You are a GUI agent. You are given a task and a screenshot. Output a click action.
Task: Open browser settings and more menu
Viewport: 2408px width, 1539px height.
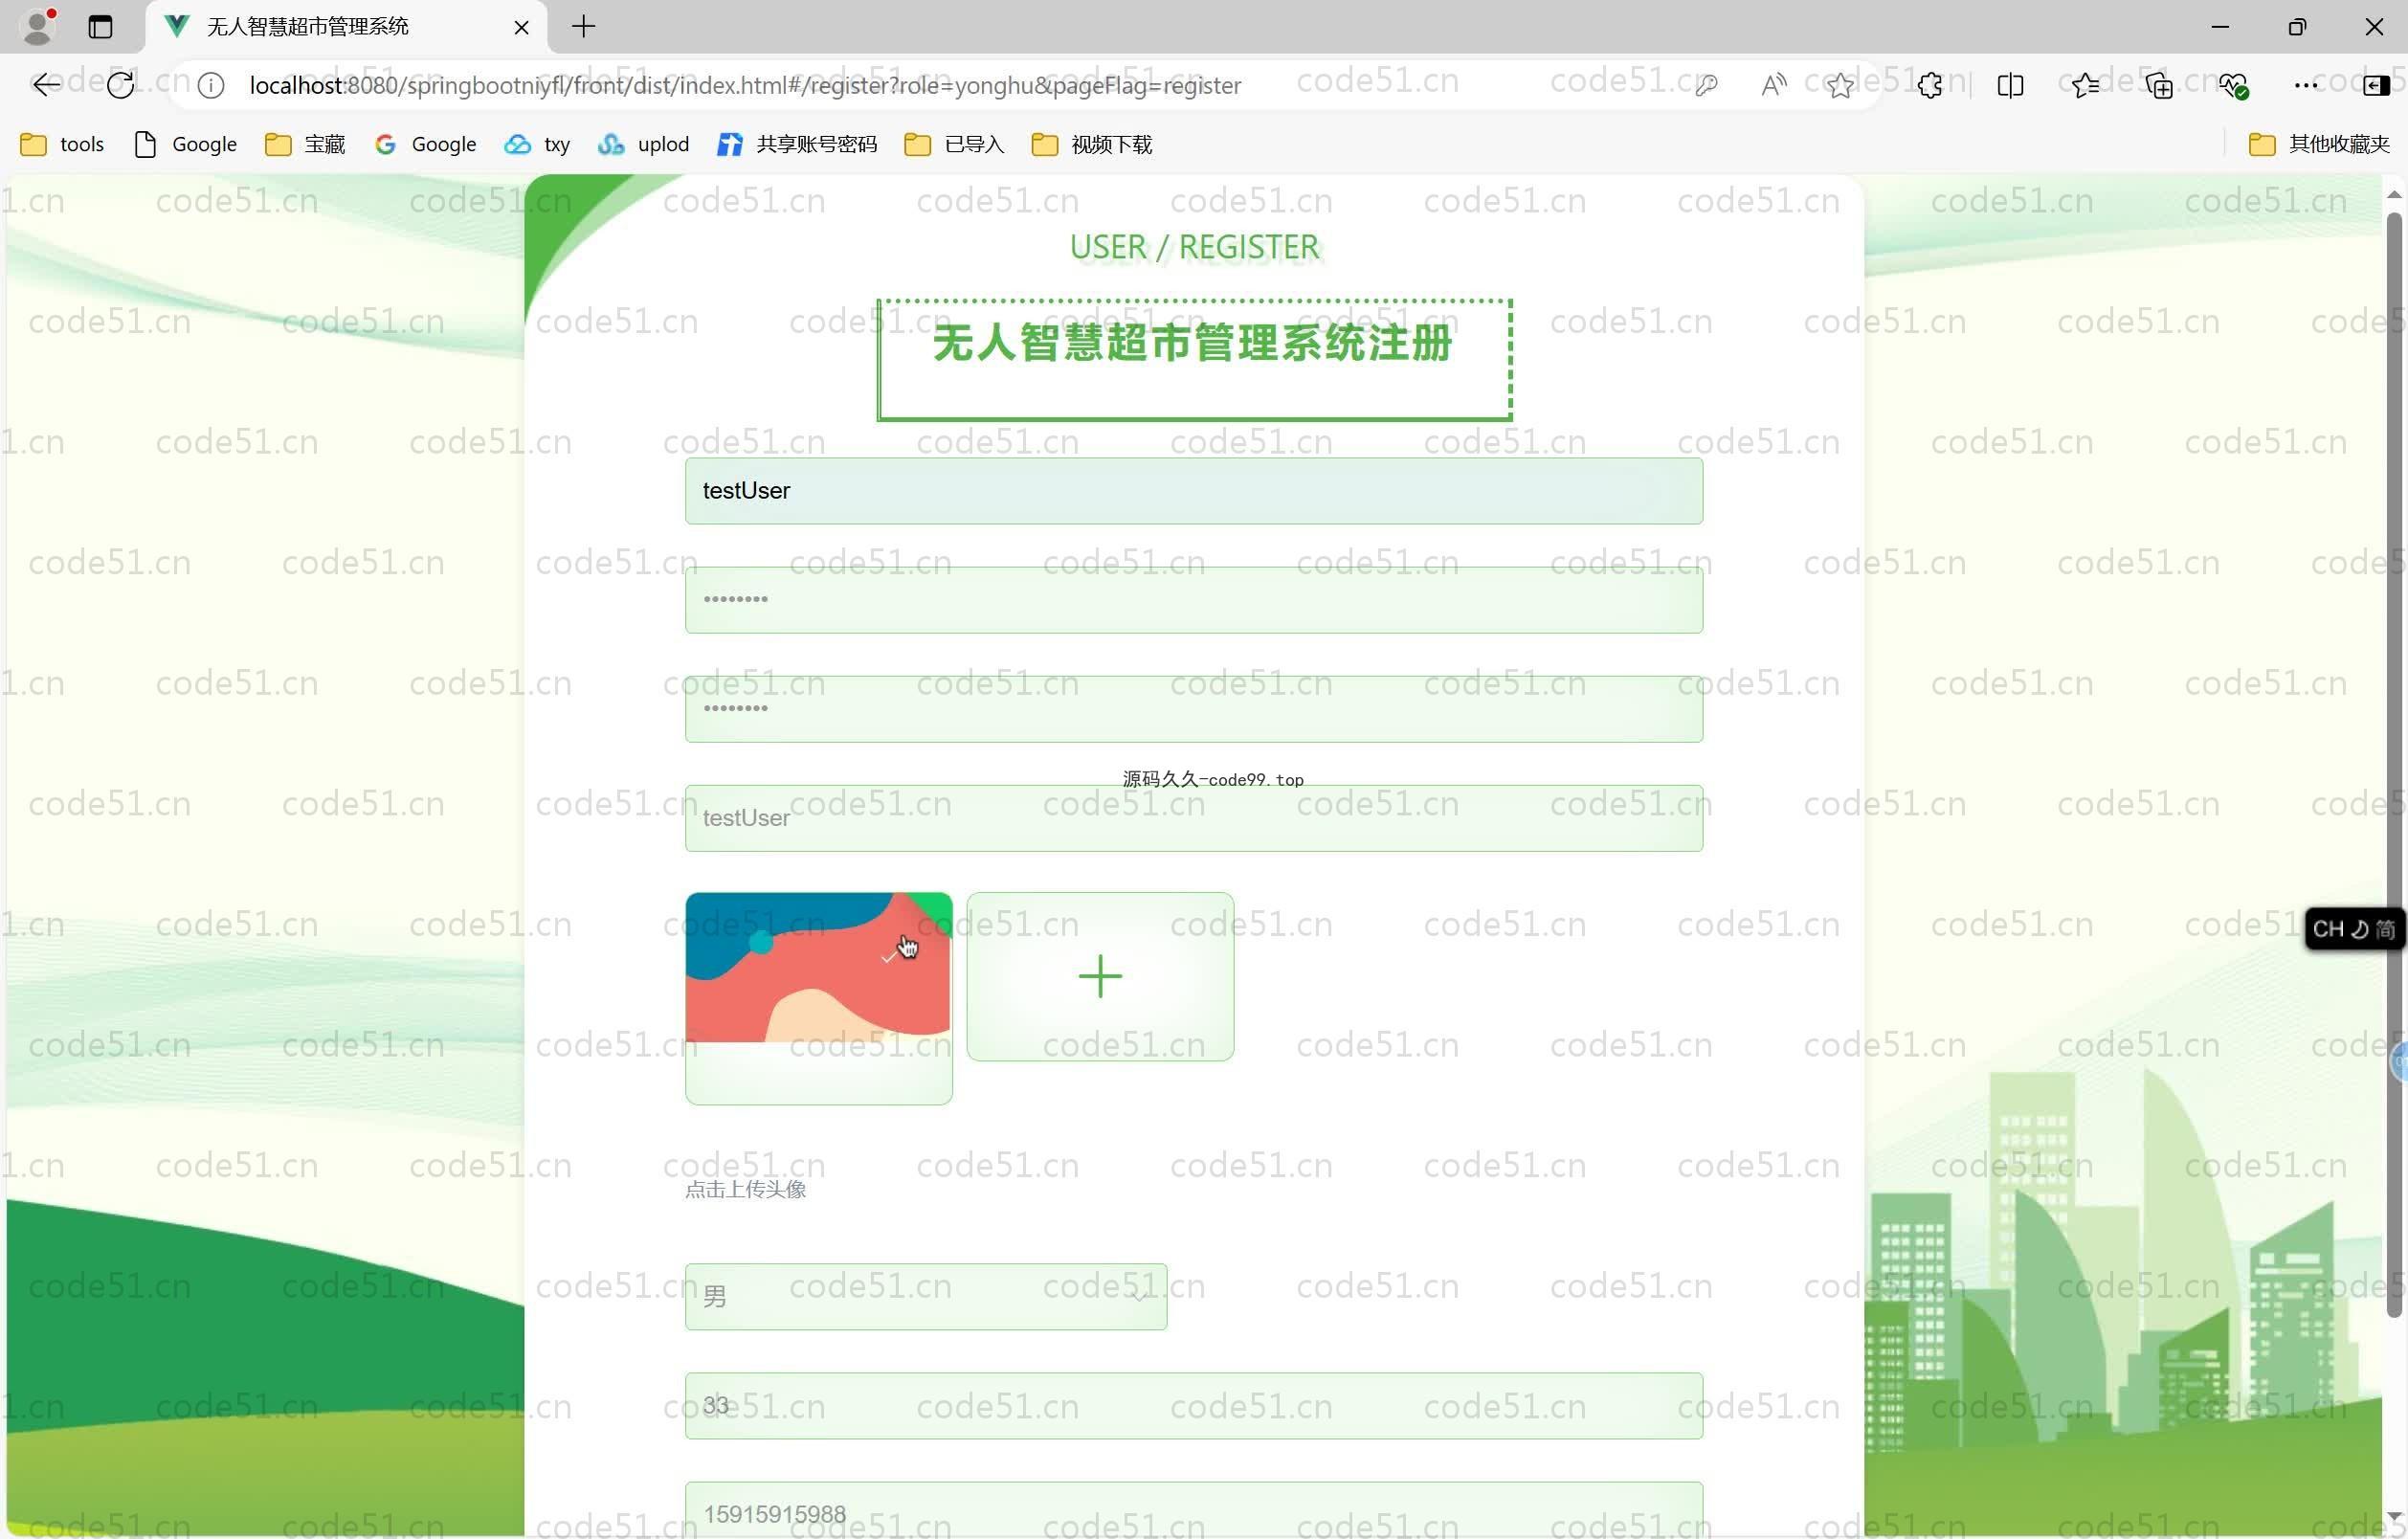point(2306,86)
